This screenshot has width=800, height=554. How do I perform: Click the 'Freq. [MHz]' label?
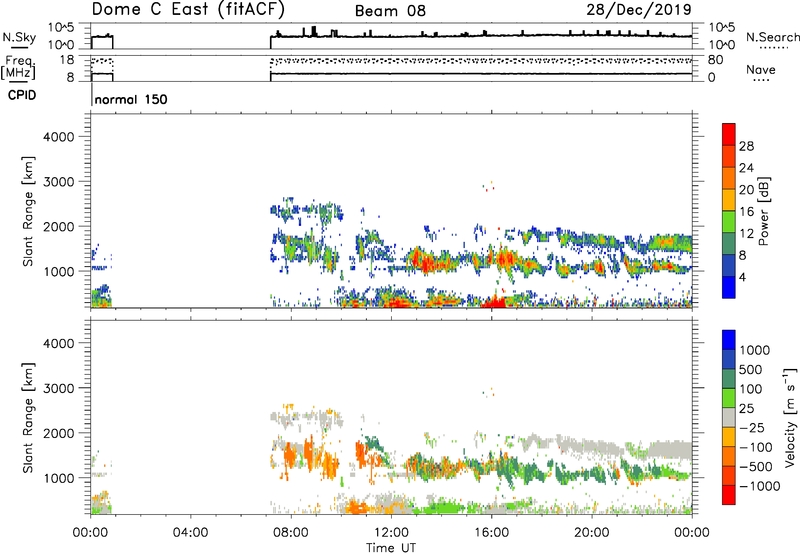pos(19,67)
